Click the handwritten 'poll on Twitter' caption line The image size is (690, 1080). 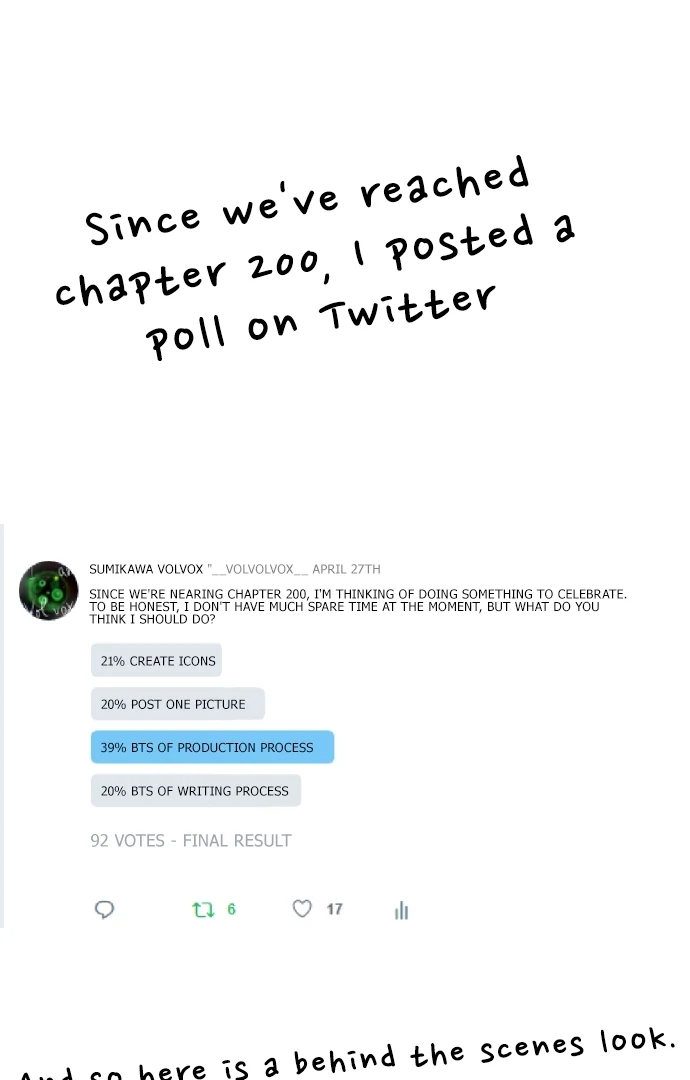tap(320, 318)
